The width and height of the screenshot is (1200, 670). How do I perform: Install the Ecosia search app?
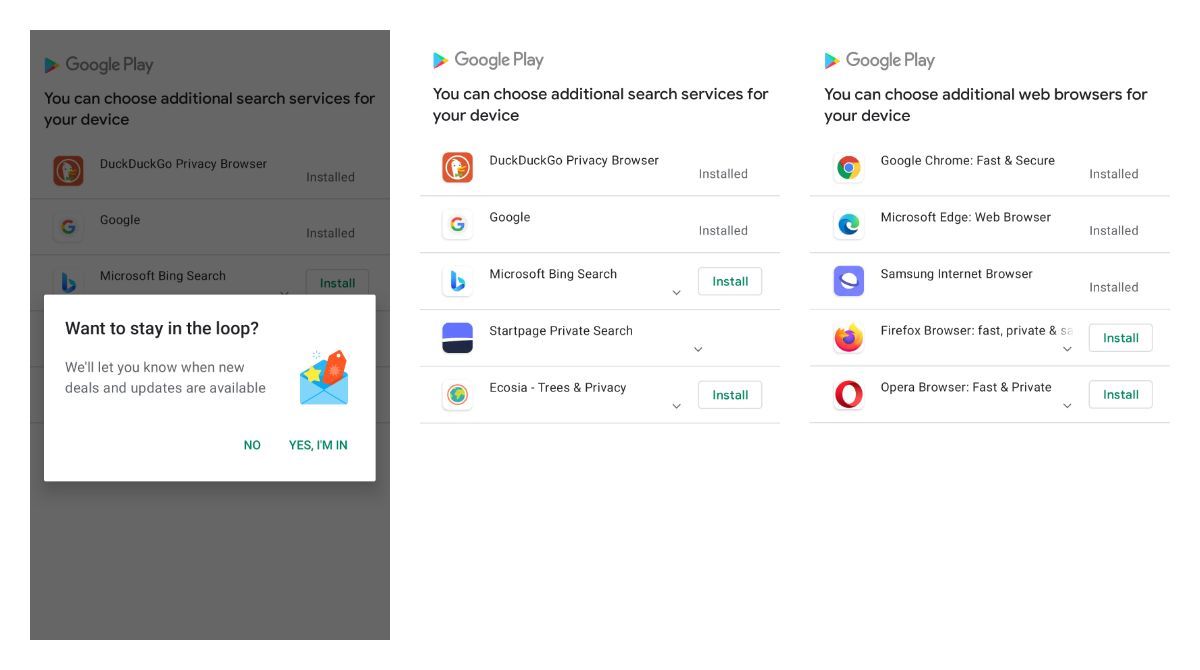[730, 394]
